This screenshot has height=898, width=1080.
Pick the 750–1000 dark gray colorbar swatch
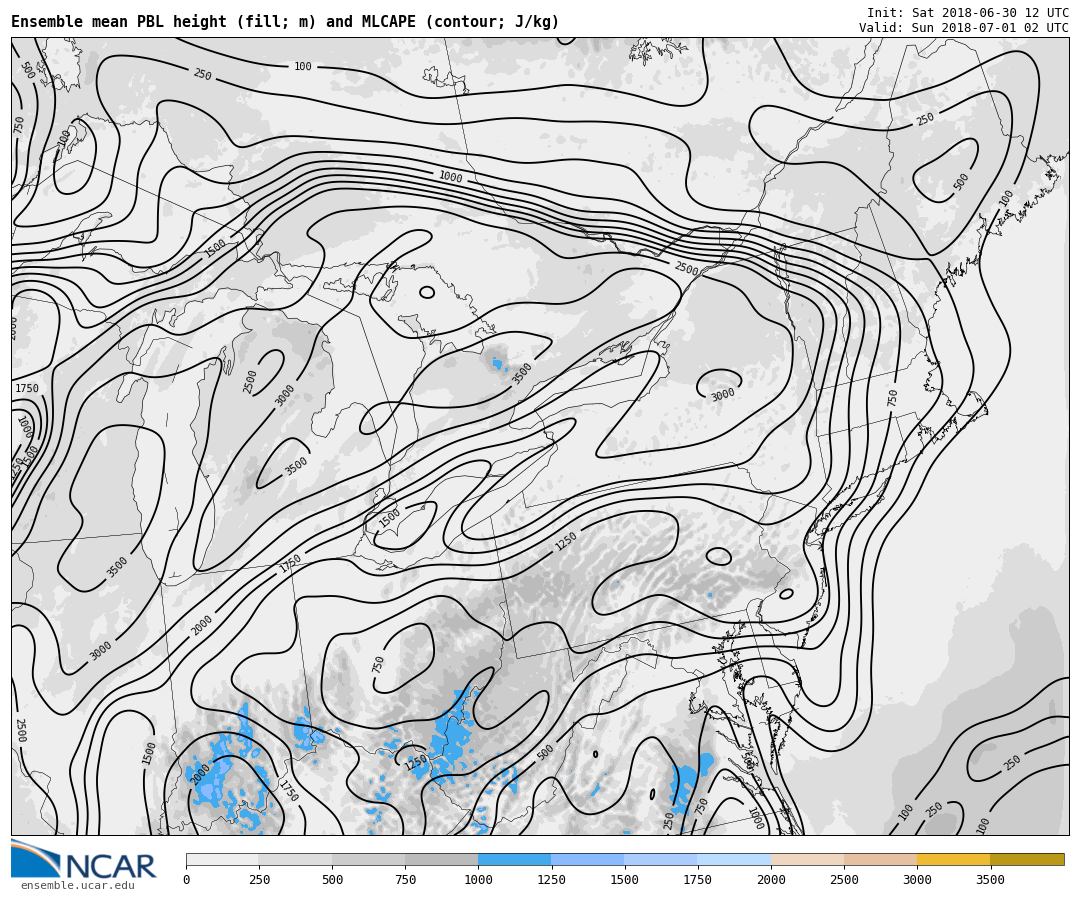coord(442,859)
